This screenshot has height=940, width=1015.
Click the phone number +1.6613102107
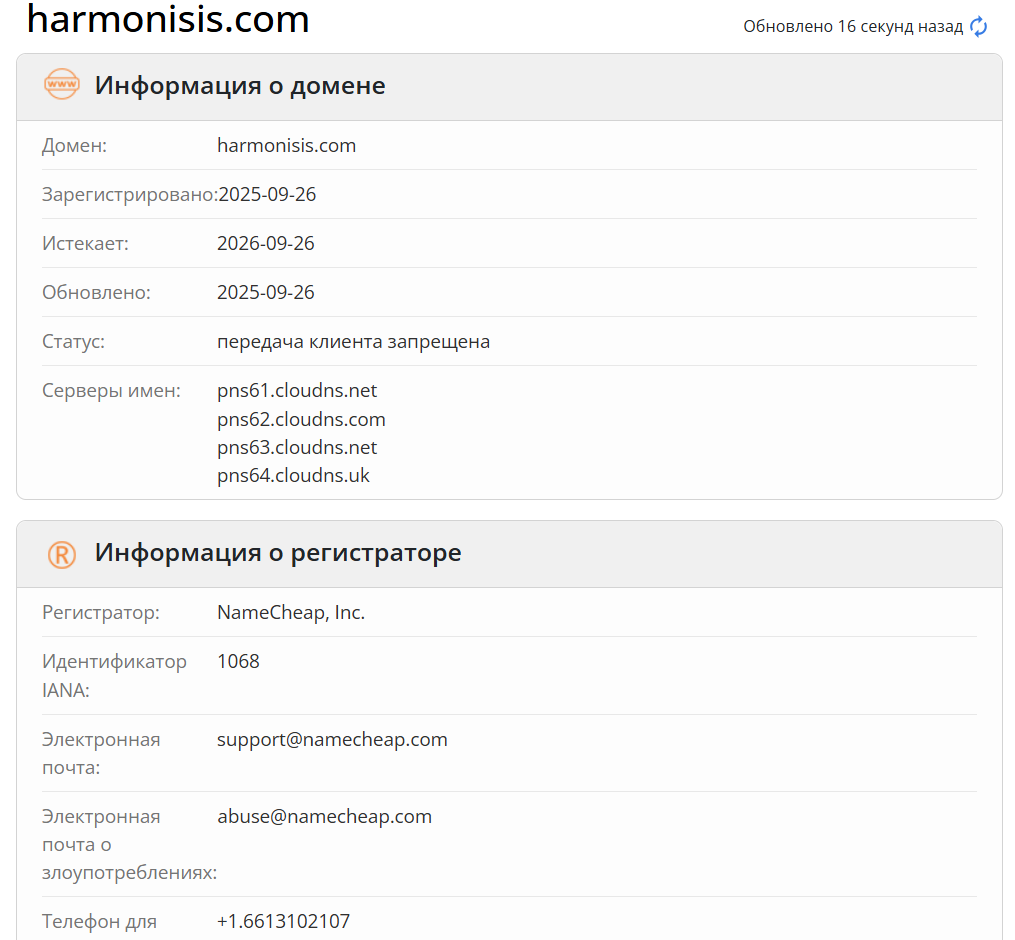[283, 922]
